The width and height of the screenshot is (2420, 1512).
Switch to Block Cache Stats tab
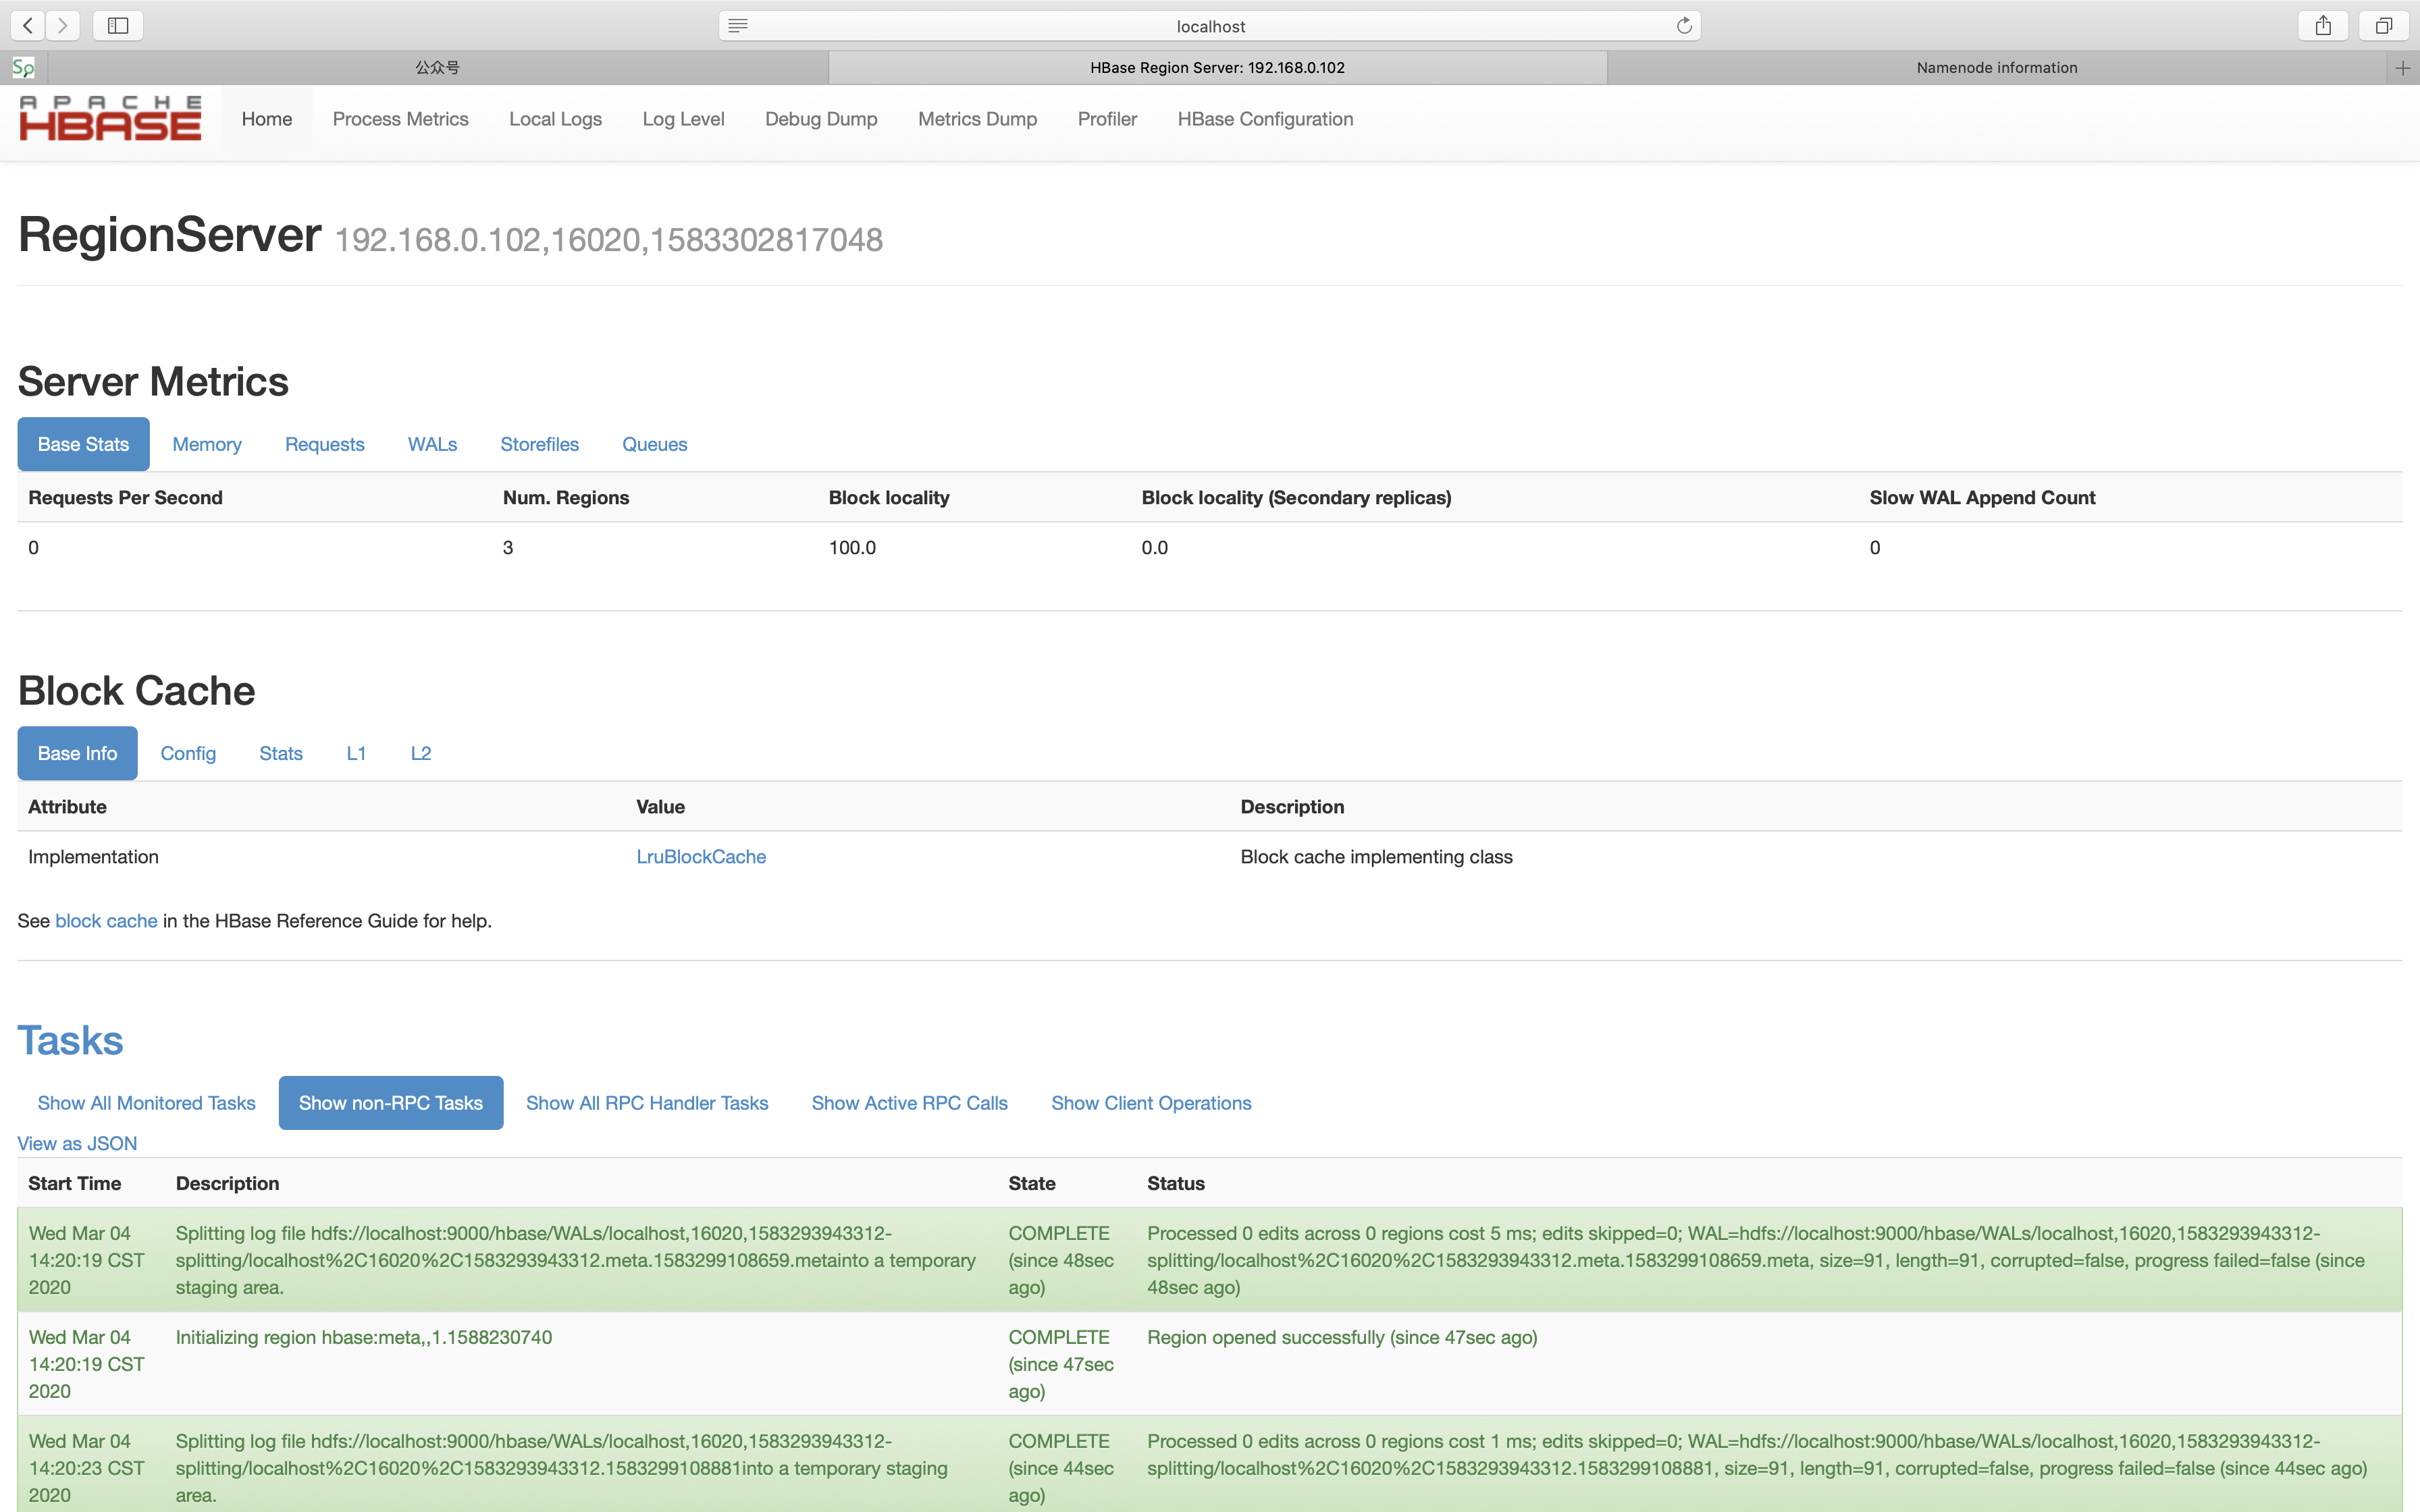[280, 753]
